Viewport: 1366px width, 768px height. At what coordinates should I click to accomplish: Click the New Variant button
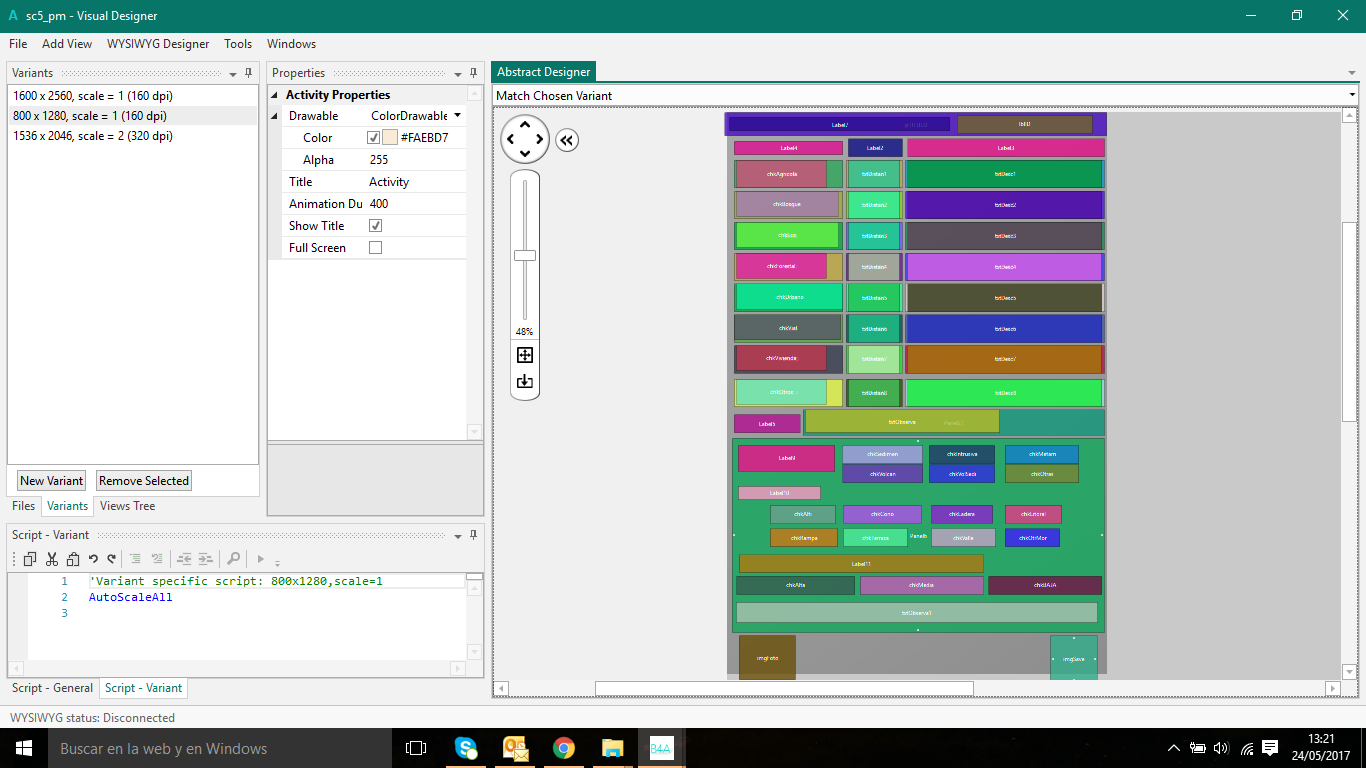(x=52, y=481)
